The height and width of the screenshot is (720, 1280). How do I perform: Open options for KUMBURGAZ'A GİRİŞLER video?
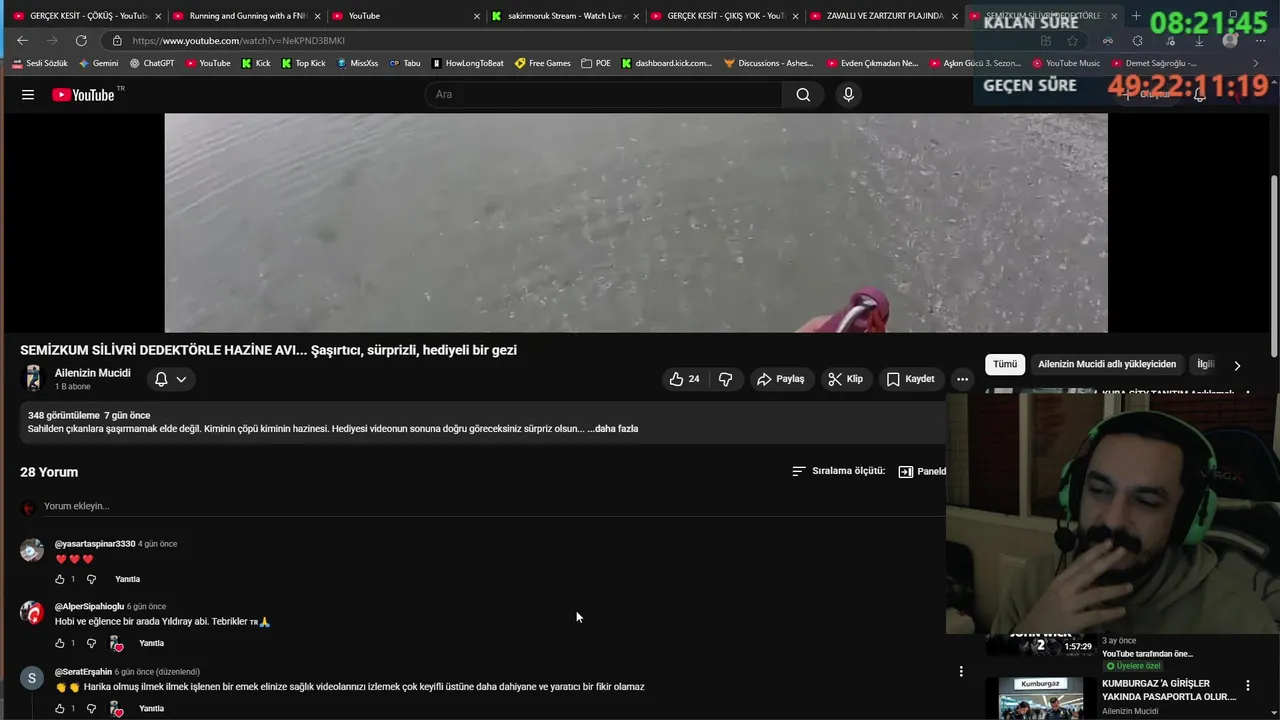(x=1247, y=686)
